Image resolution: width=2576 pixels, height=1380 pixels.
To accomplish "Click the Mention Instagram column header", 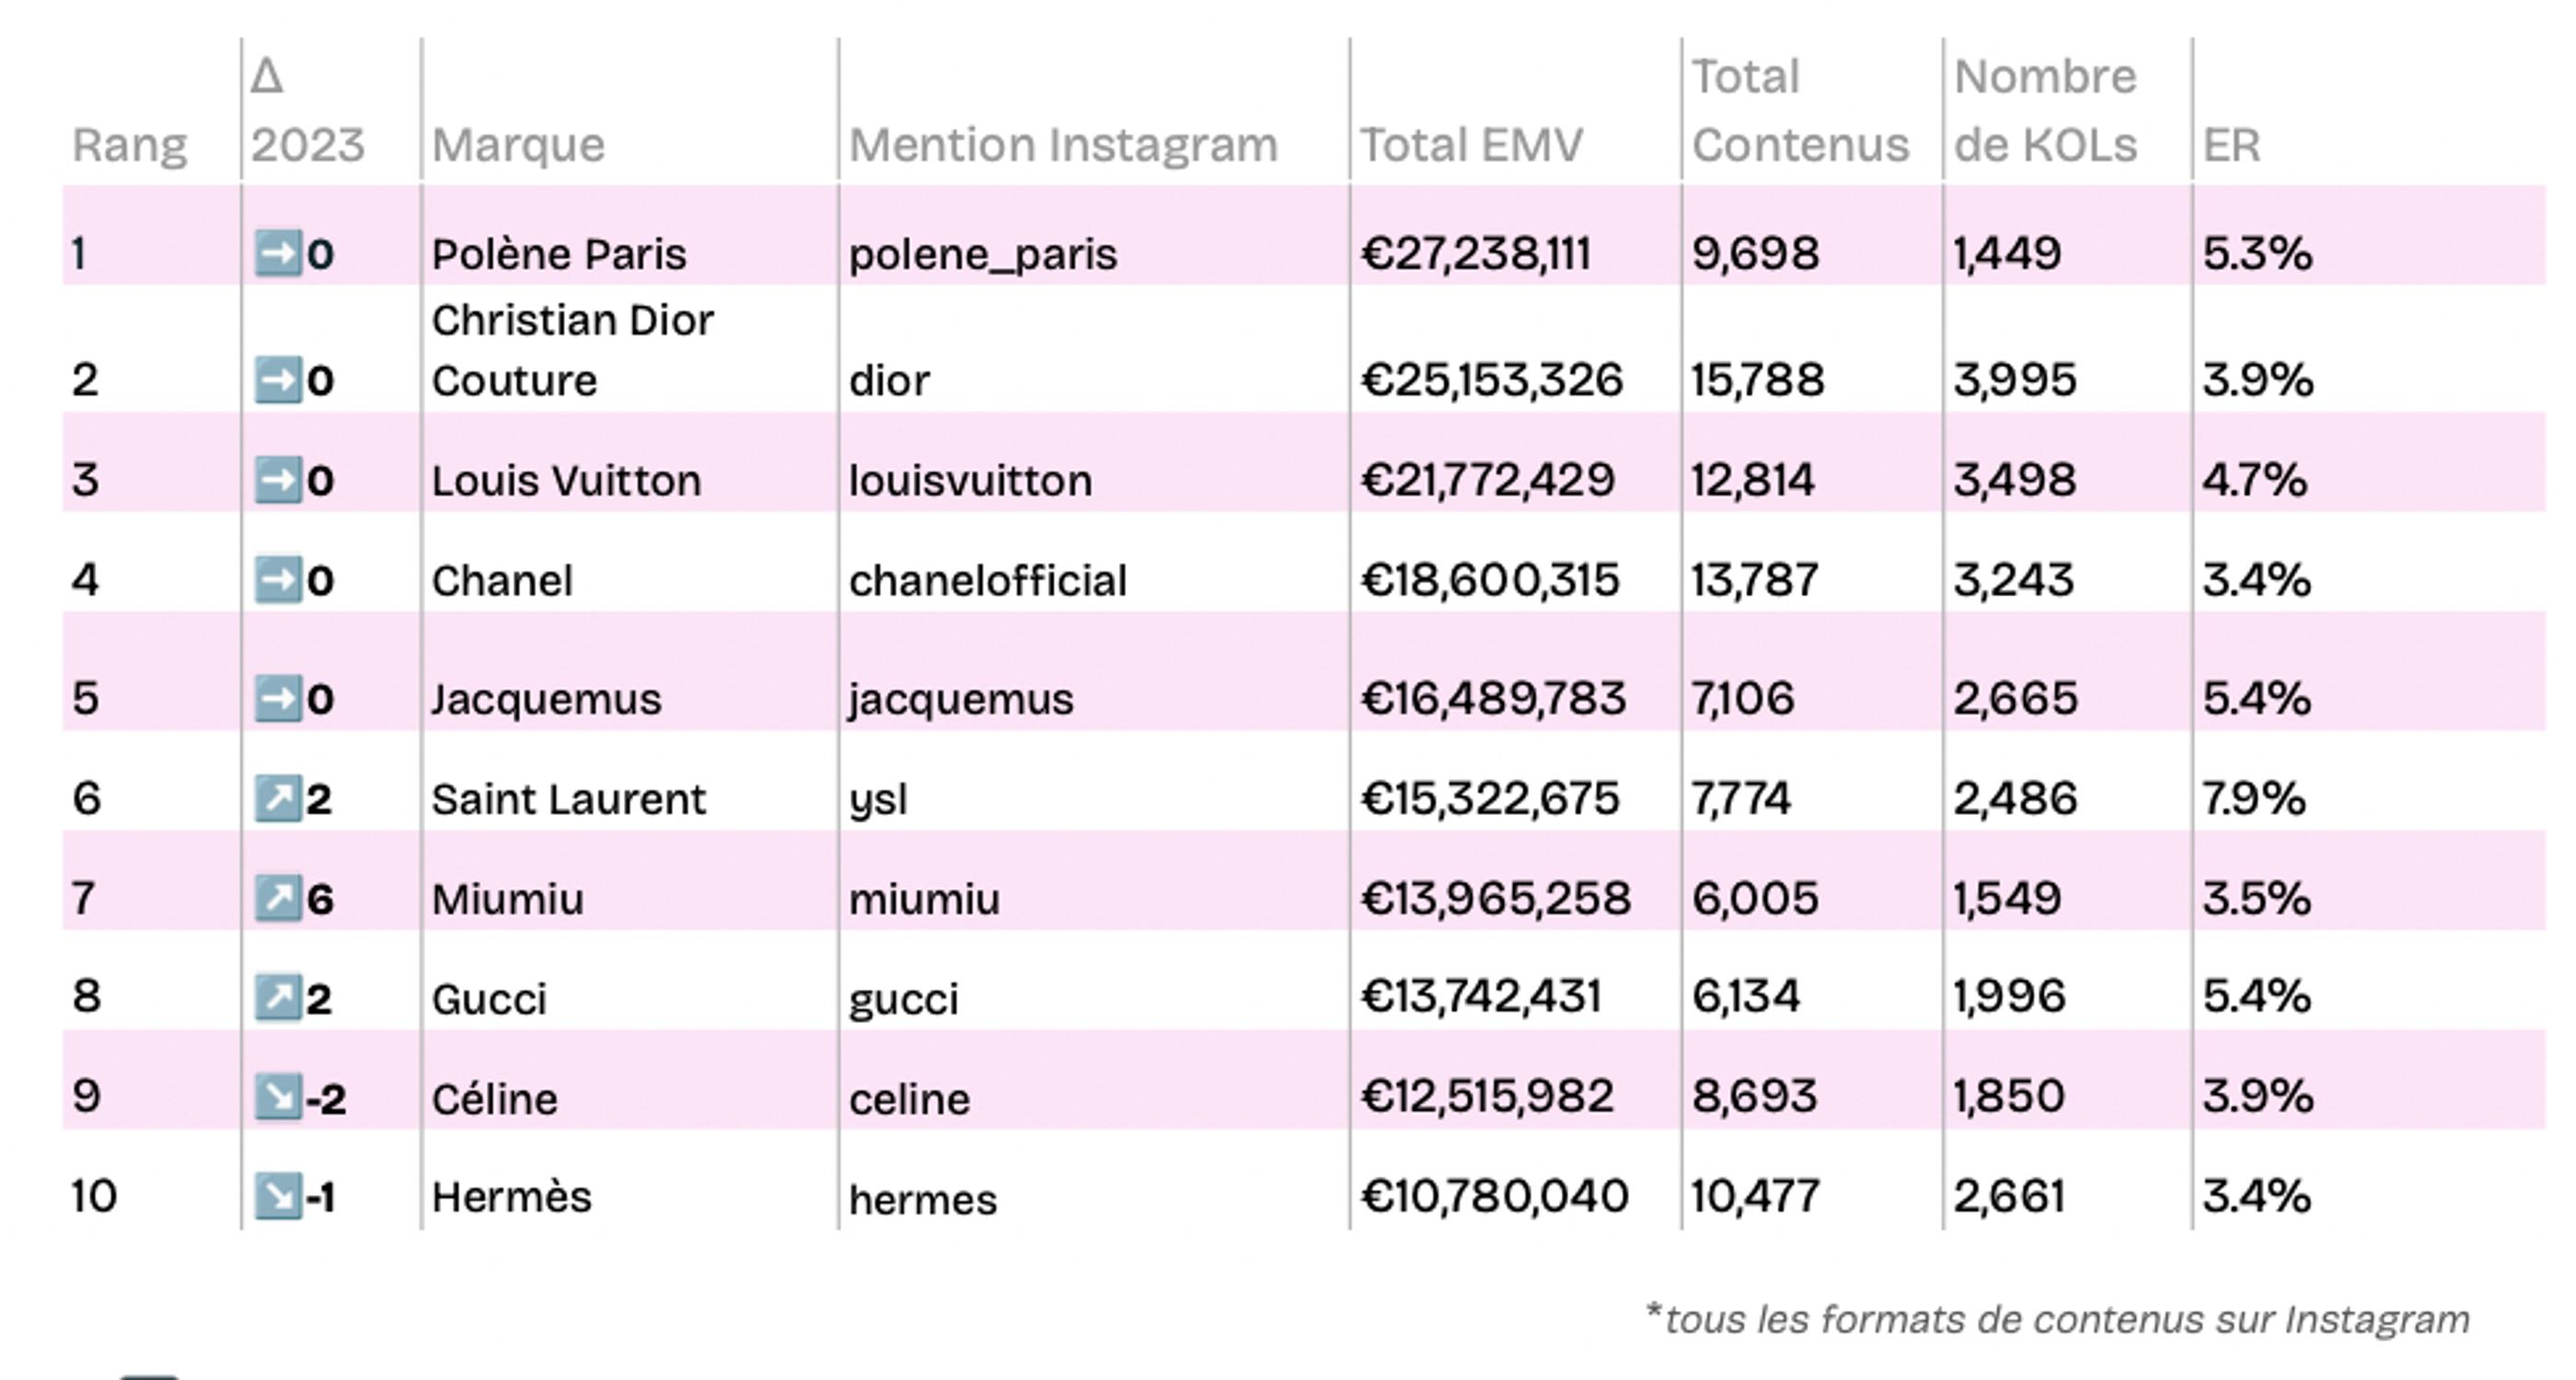I will pos(1063,145).
